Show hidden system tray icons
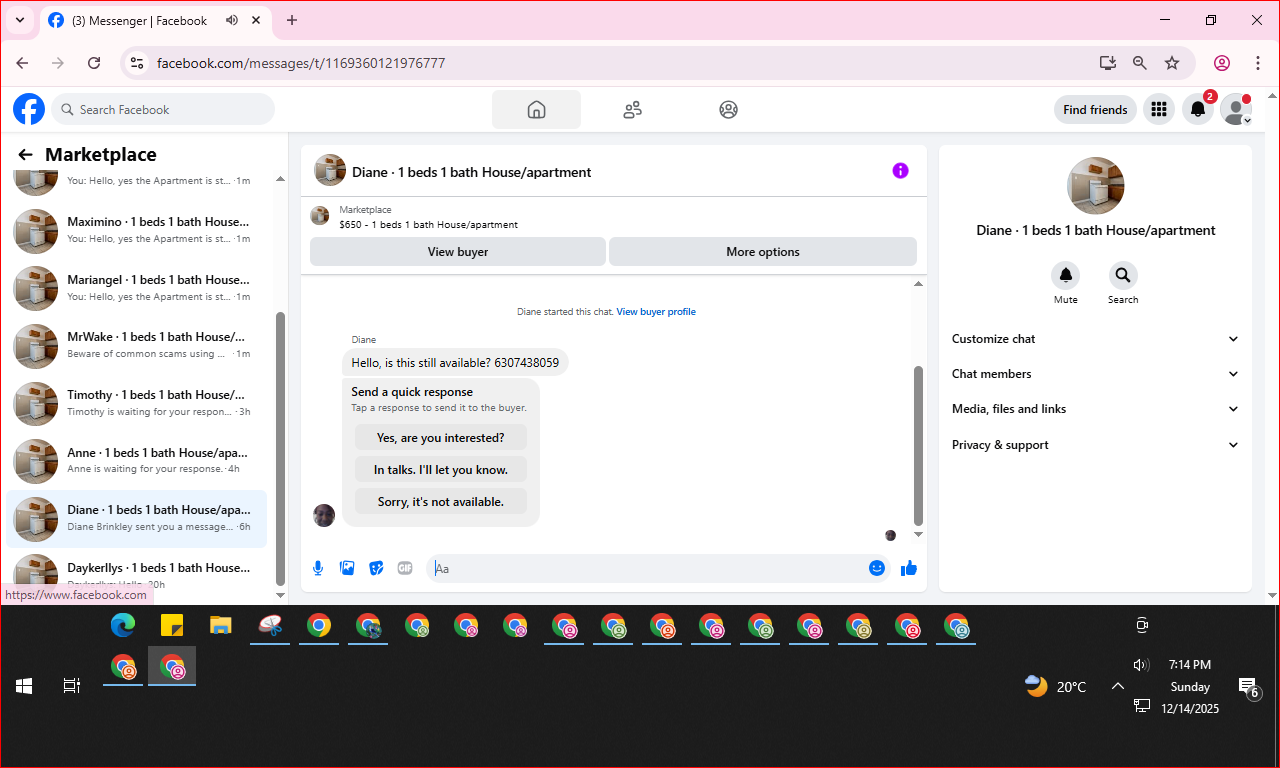Screen dimensions: 1280x768 1118,686
